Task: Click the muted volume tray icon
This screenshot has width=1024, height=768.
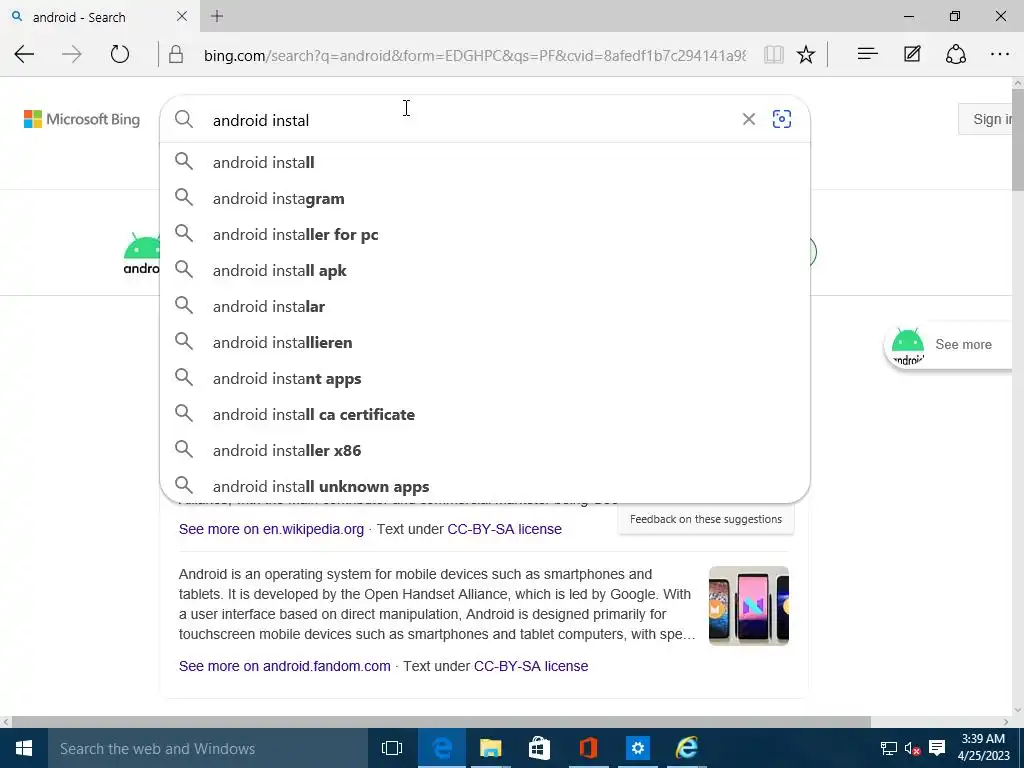Action: pyautogui.click(x=912, y=748)
